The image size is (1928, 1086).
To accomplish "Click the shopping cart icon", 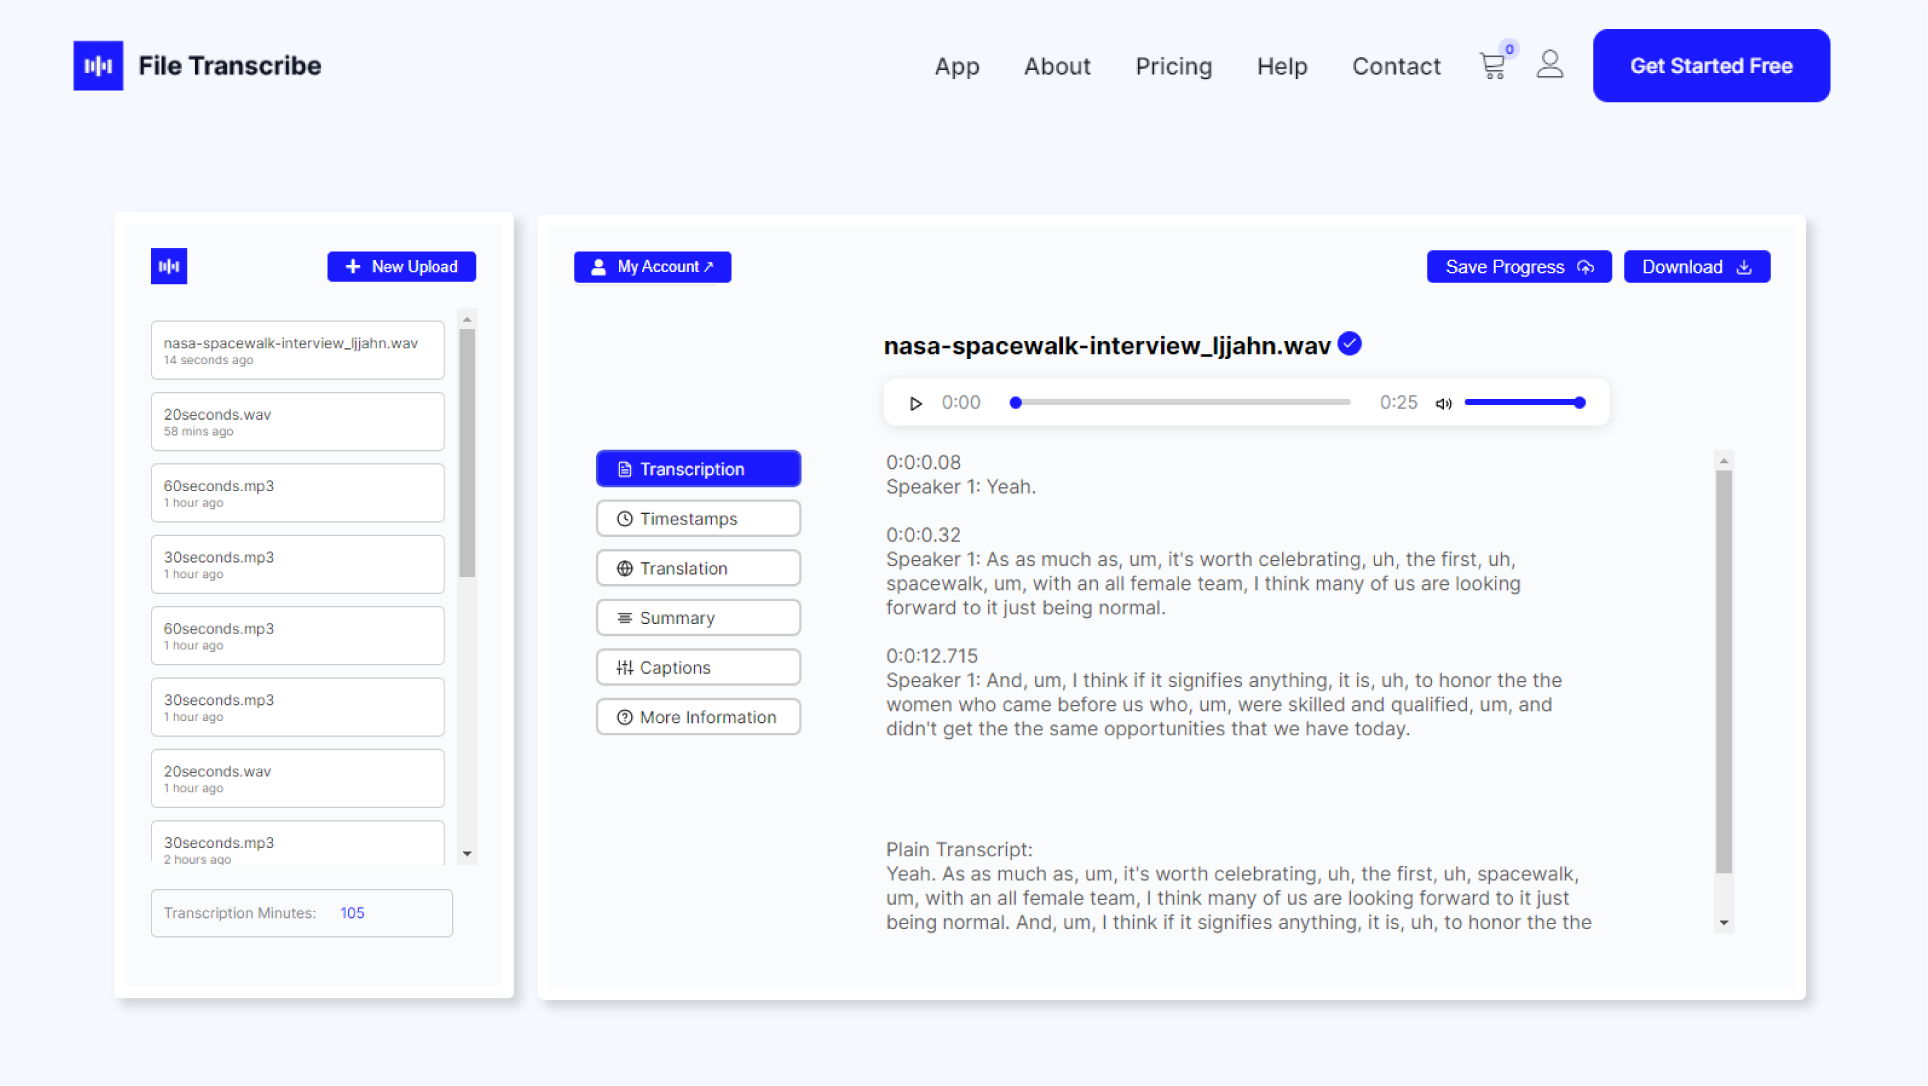I will [1491, 66].
